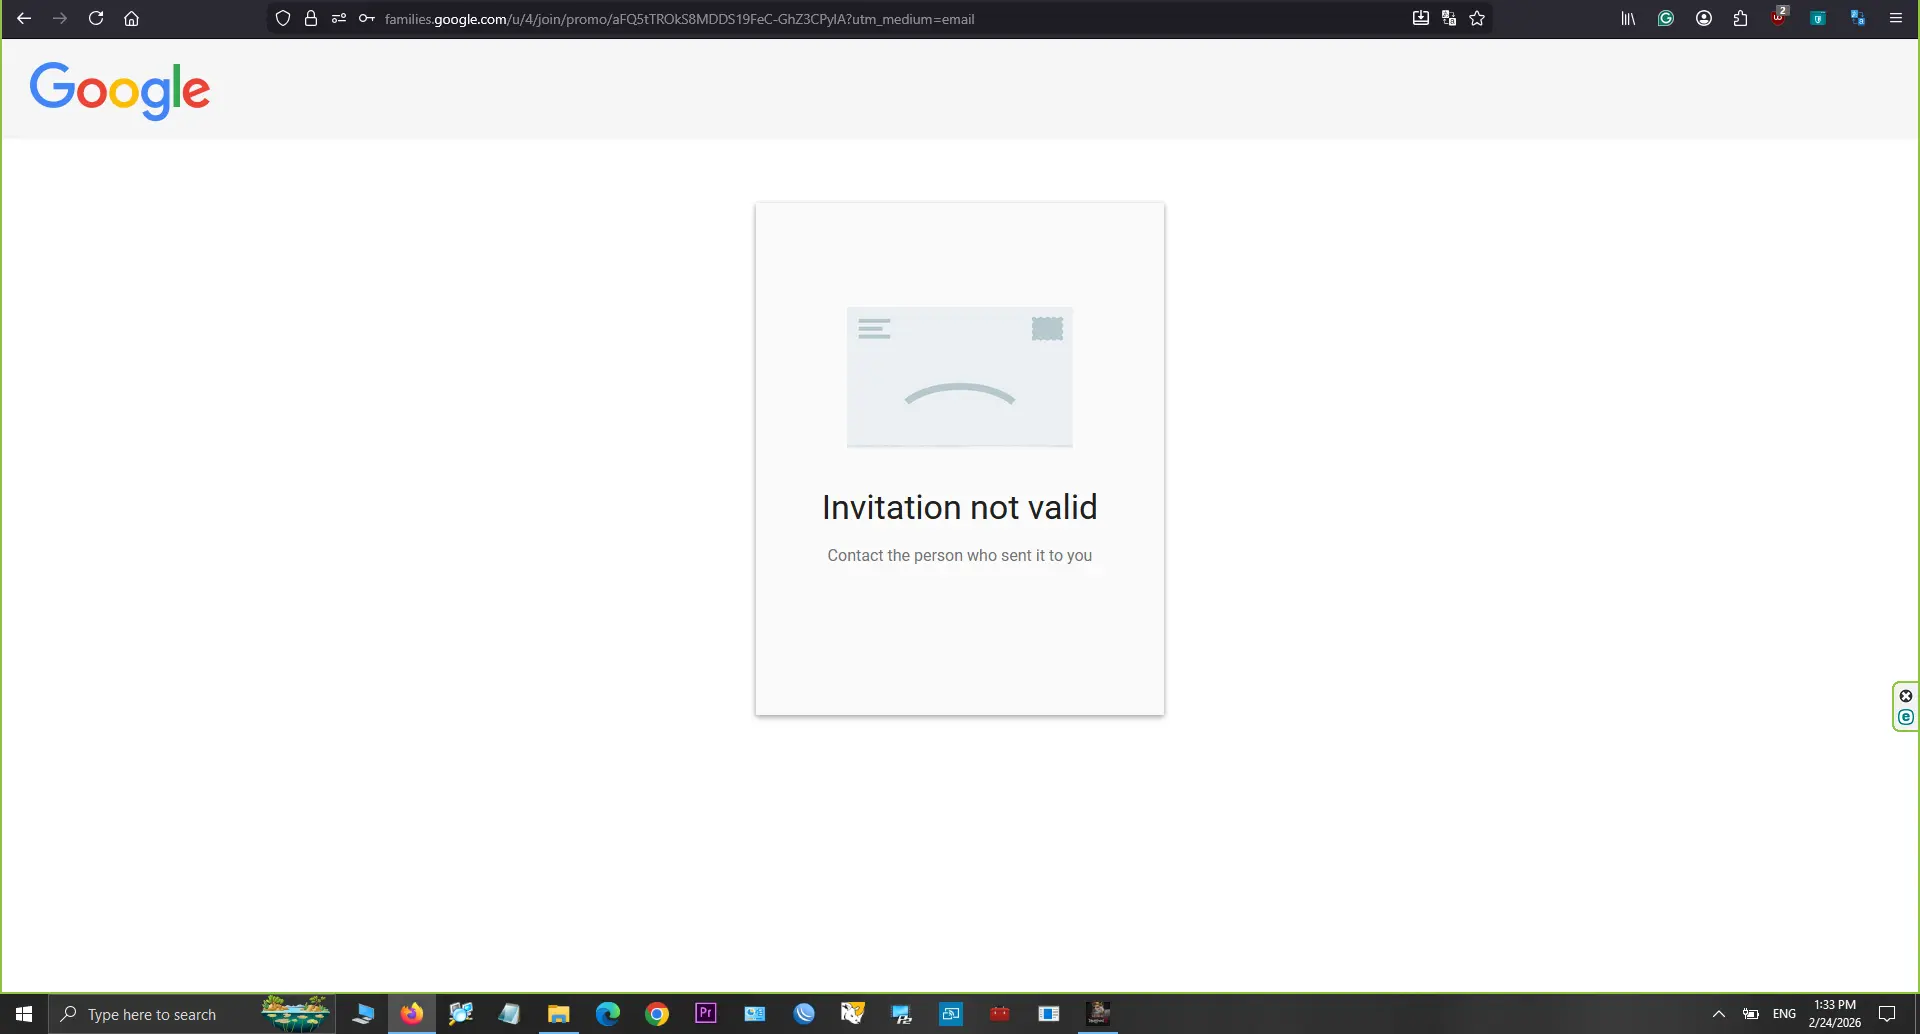The image size is (1920, 1034).
Task: Click the blue translate extension toolbar icon
Action: (x=1857, y=18)
